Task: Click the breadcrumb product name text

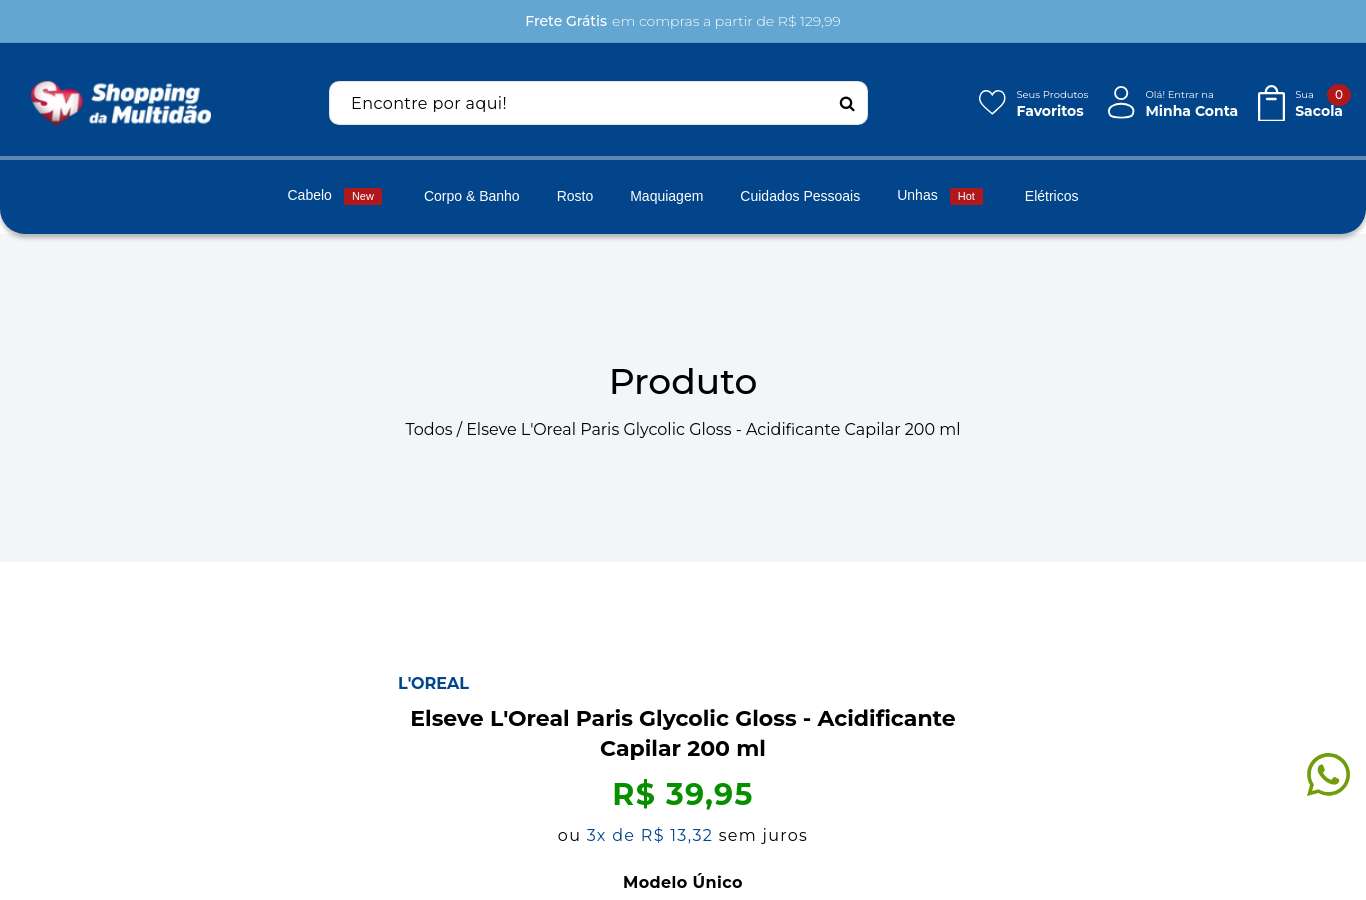Action: point(713,429)
